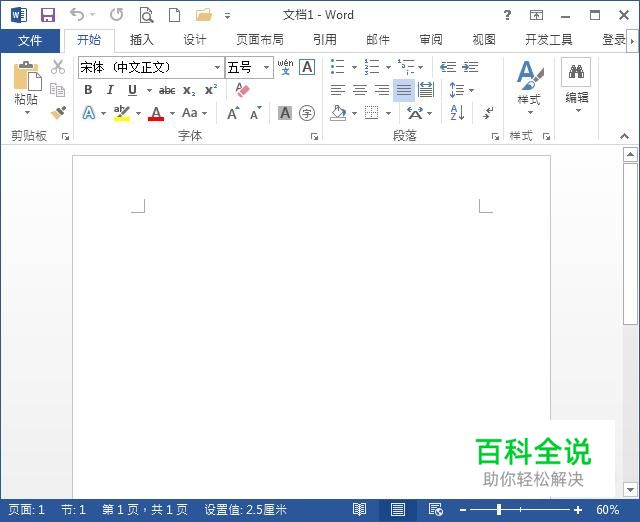Click the Distributed alignment icon

coord(426,90)
